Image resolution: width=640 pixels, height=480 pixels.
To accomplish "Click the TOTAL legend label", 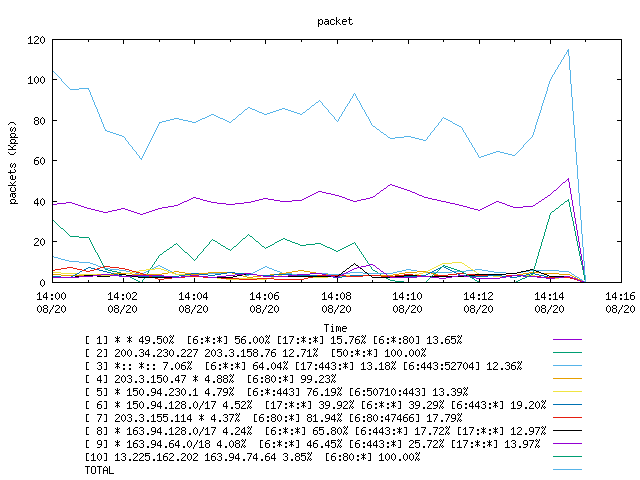I will pos(99,470).
